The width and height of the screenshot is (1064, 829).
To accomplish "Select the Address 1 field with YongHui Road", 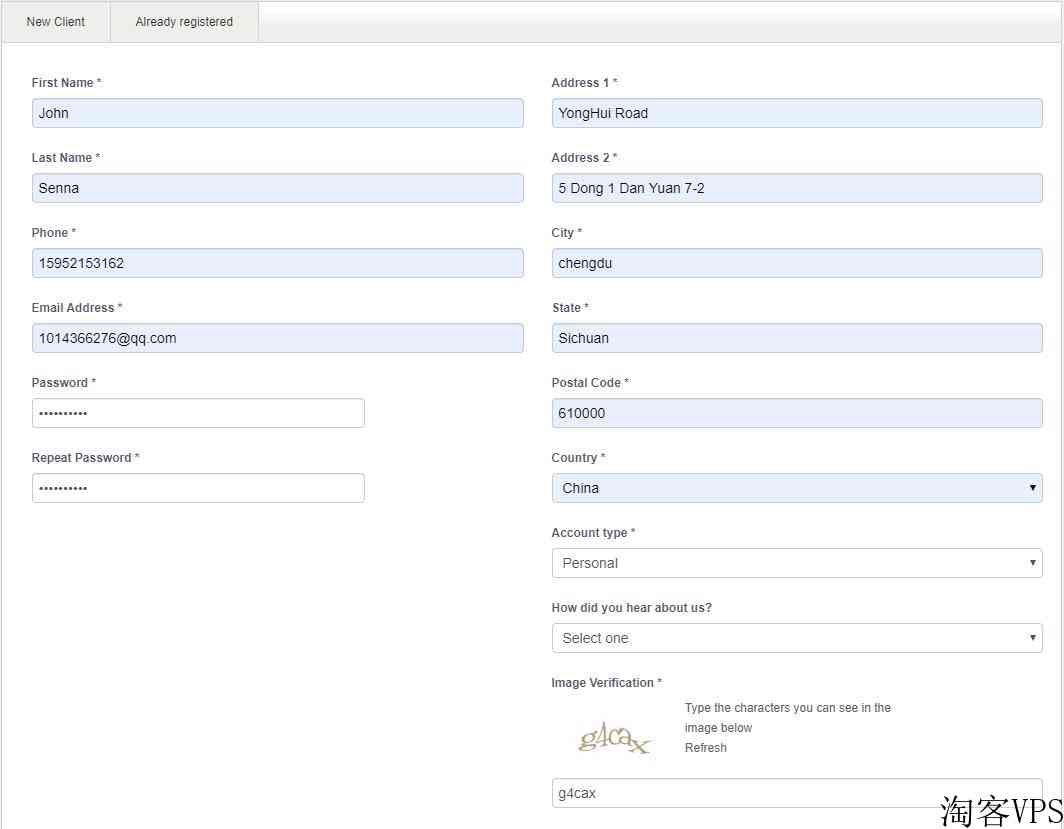I will tap(797, 113).
